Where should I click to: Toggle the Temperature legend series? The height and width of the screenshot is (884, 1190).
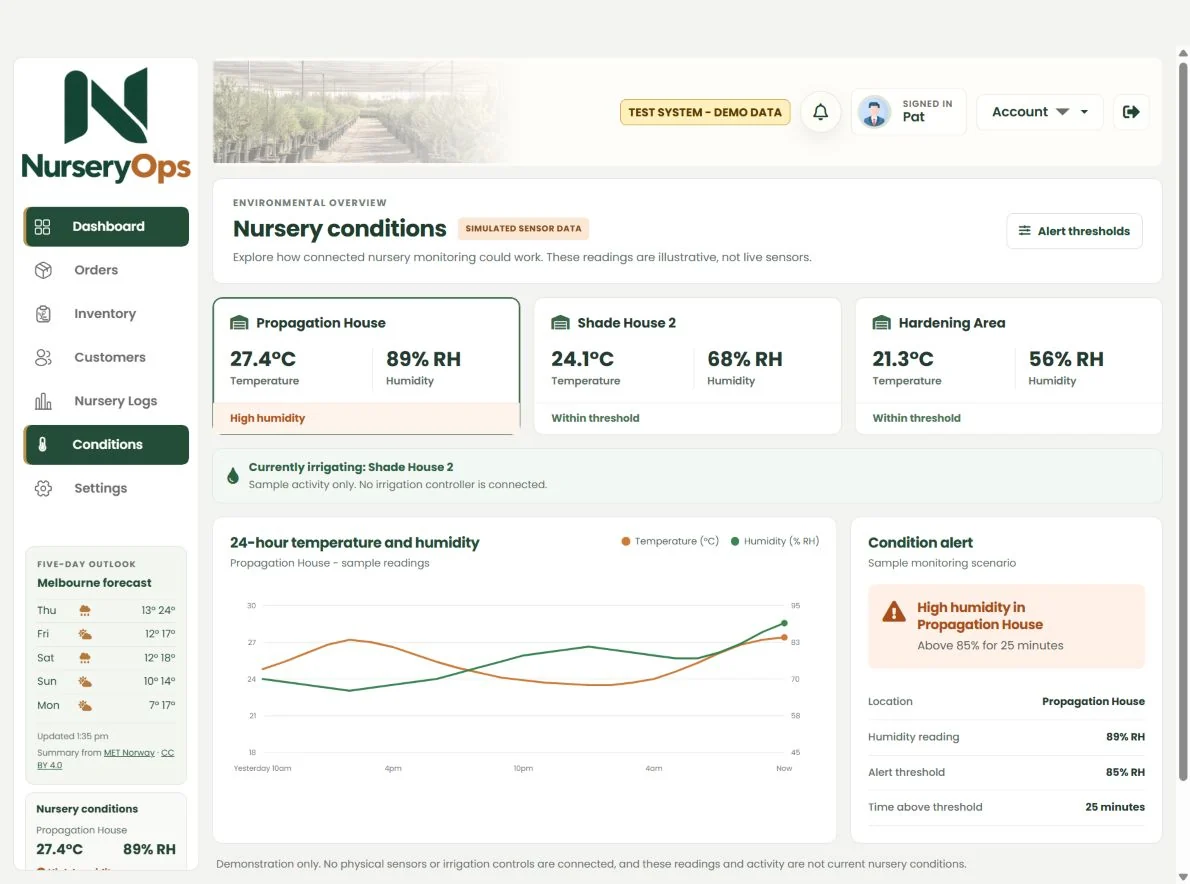click(x=670, y=541)
